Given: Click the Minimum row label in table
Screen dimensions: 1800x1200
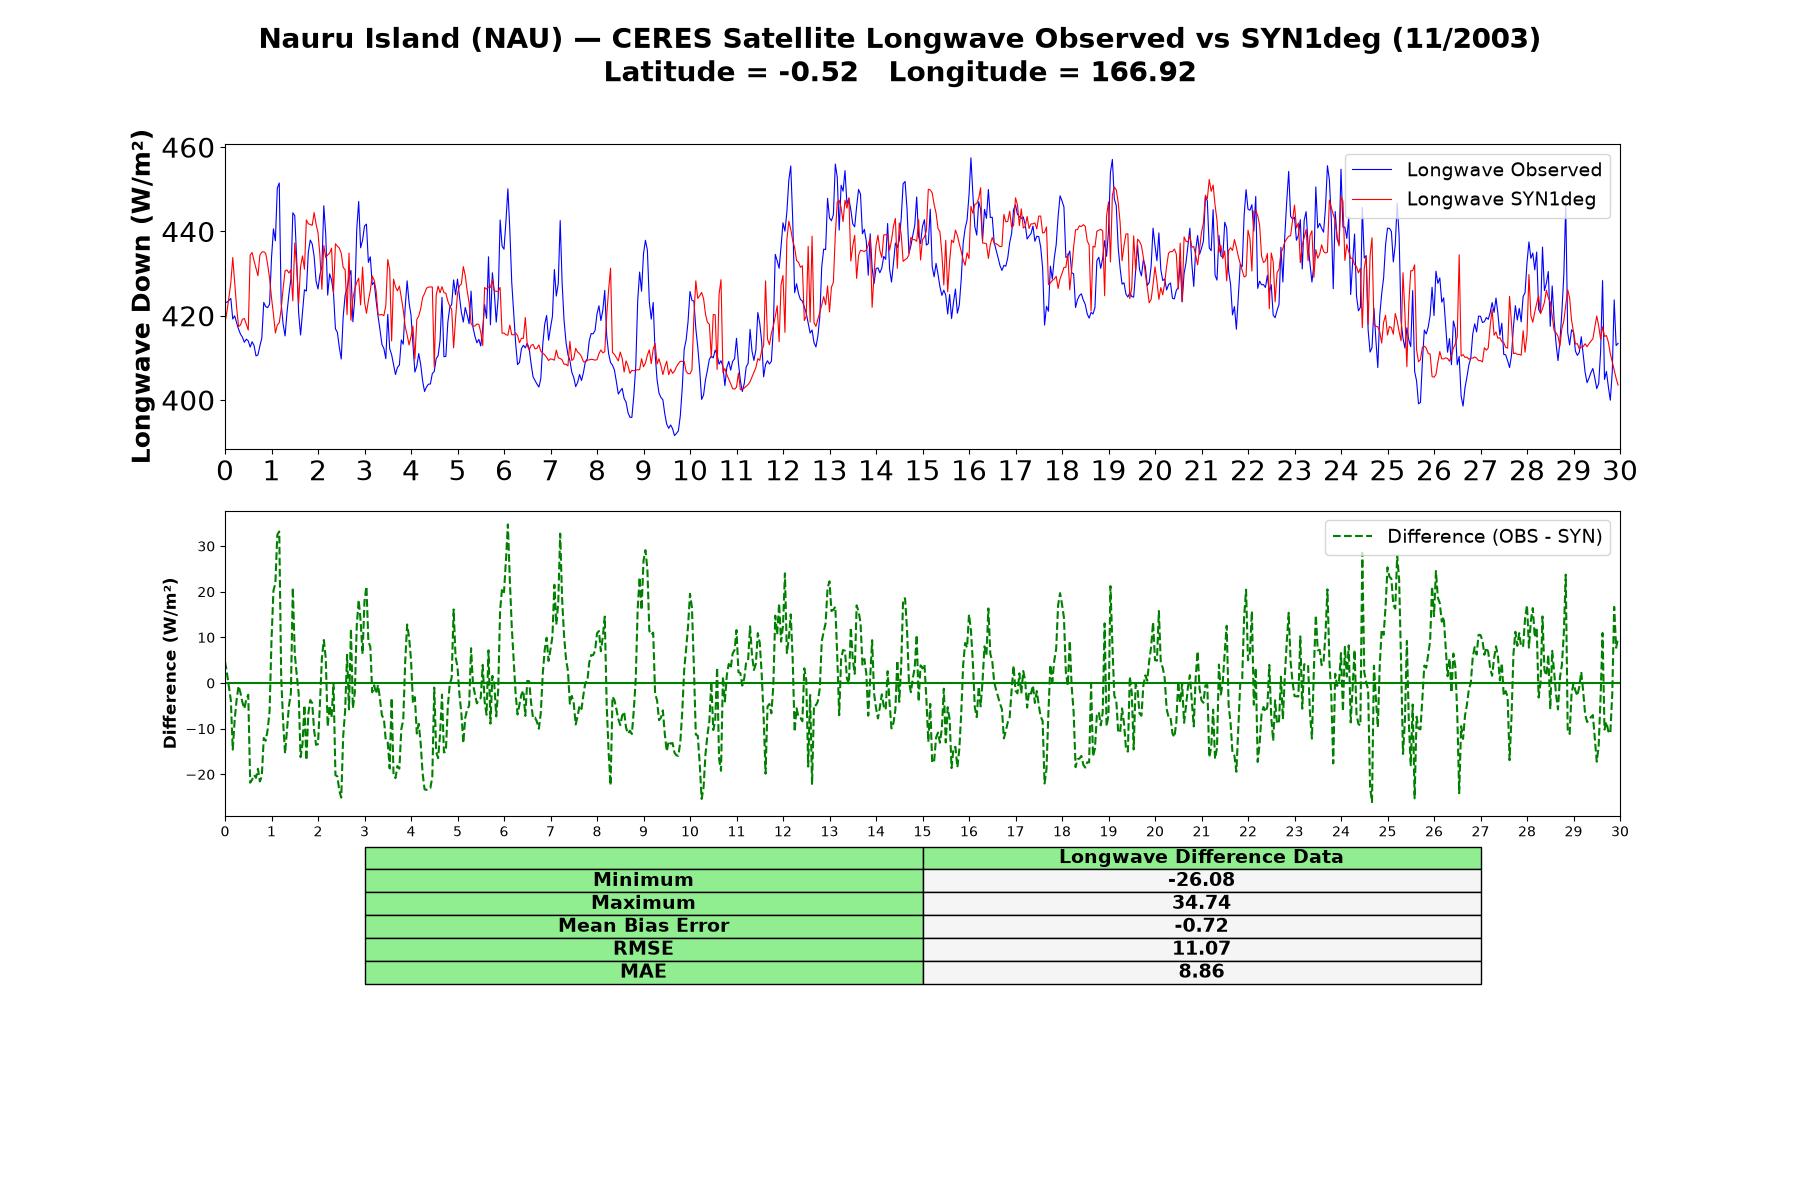Looking at the screenshot, I should point(643,880).
